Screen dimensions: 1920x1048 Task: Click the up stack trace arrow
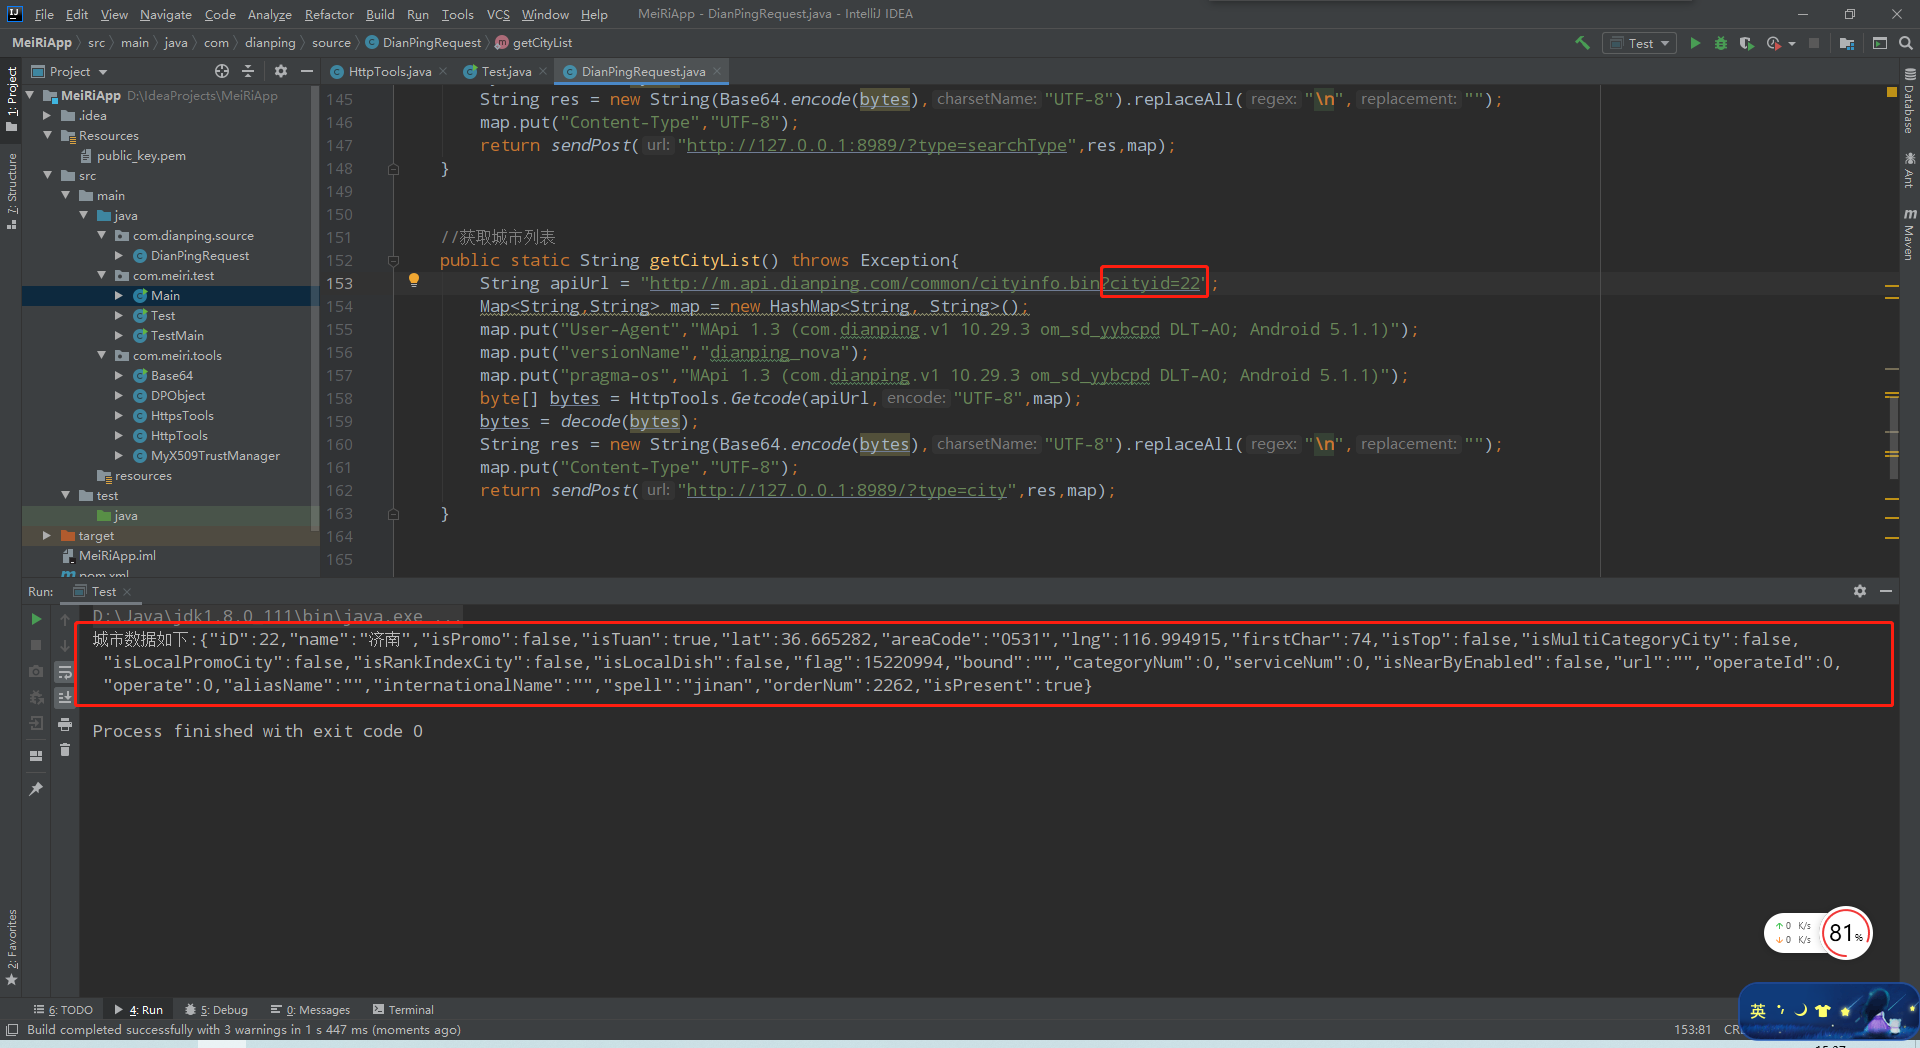pos(65,619)
